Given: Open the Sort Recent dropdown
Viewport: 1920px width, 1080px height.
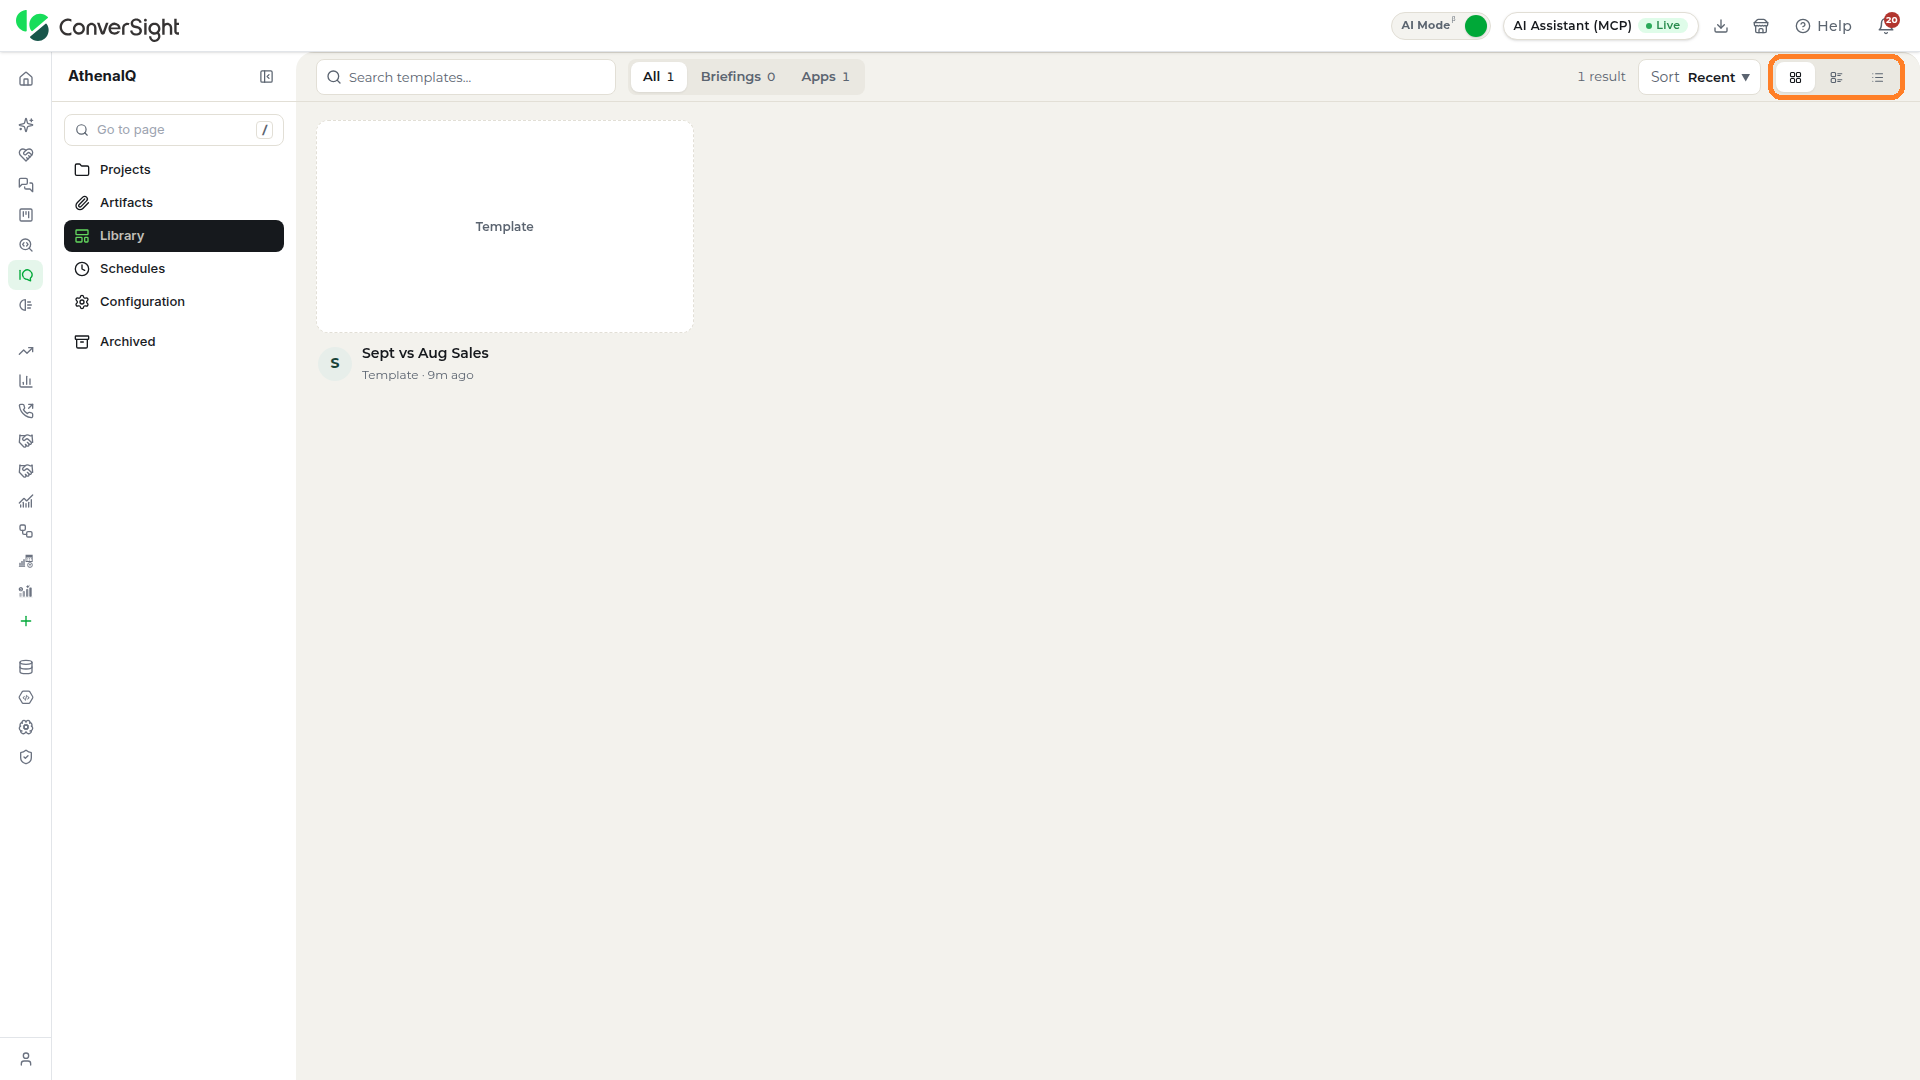Looking at the screenshot, I should point(1699,77).
